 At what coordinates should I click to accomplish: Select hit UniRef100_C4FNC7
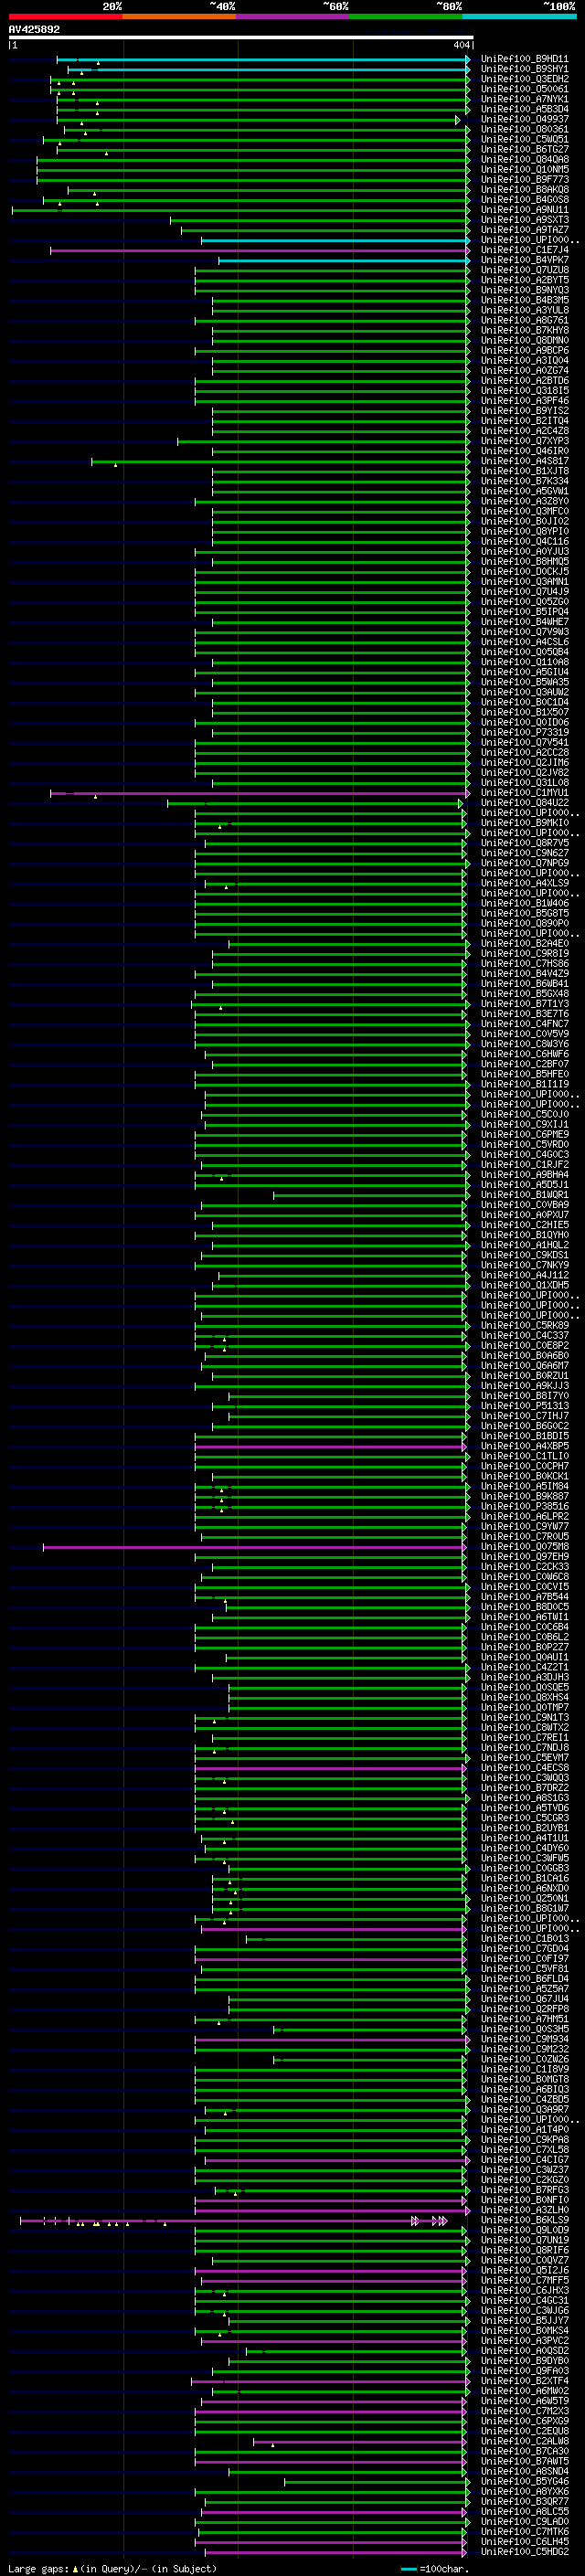click(x=525, y=1024)
